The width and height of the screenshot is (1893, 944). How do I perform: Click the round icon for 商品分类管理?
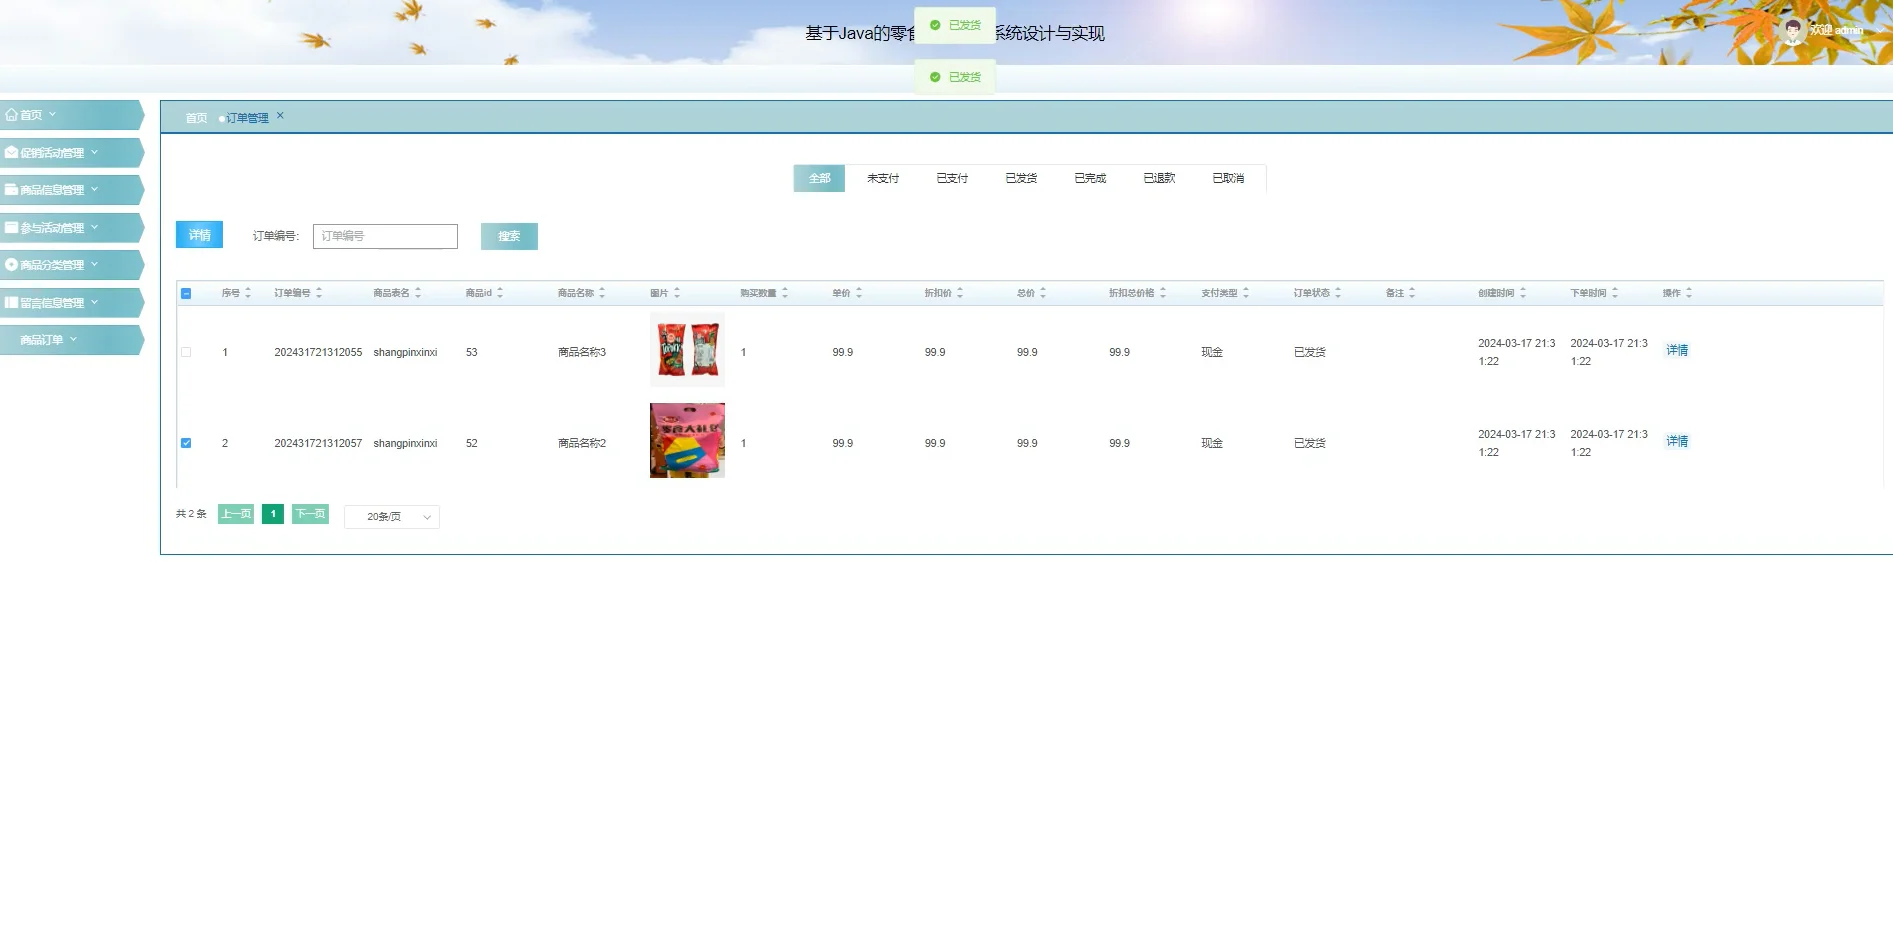pos(12,265)
